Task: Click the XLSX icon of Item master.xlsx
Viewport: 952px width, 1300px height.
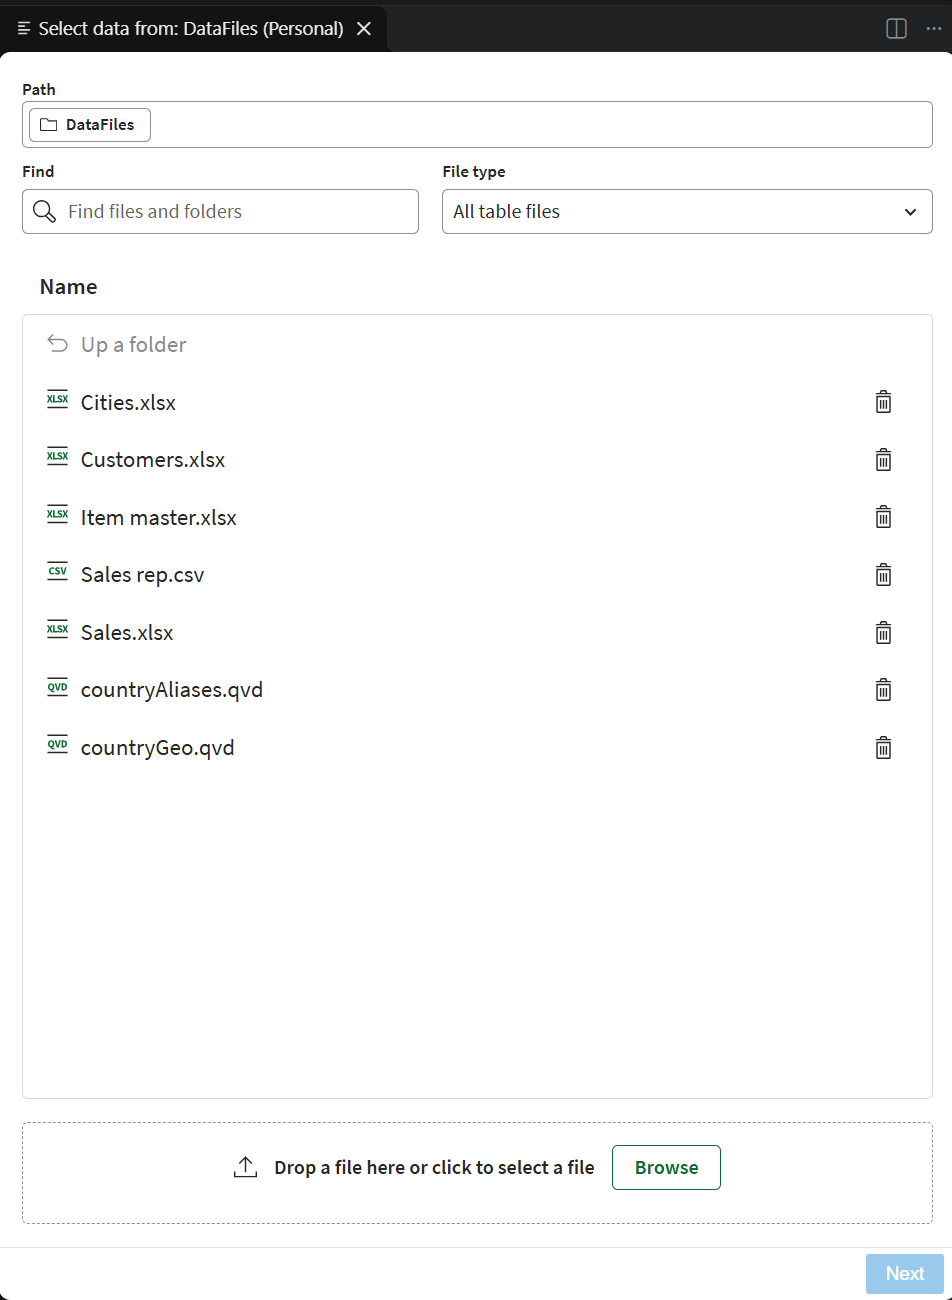Action: point(58,515)
